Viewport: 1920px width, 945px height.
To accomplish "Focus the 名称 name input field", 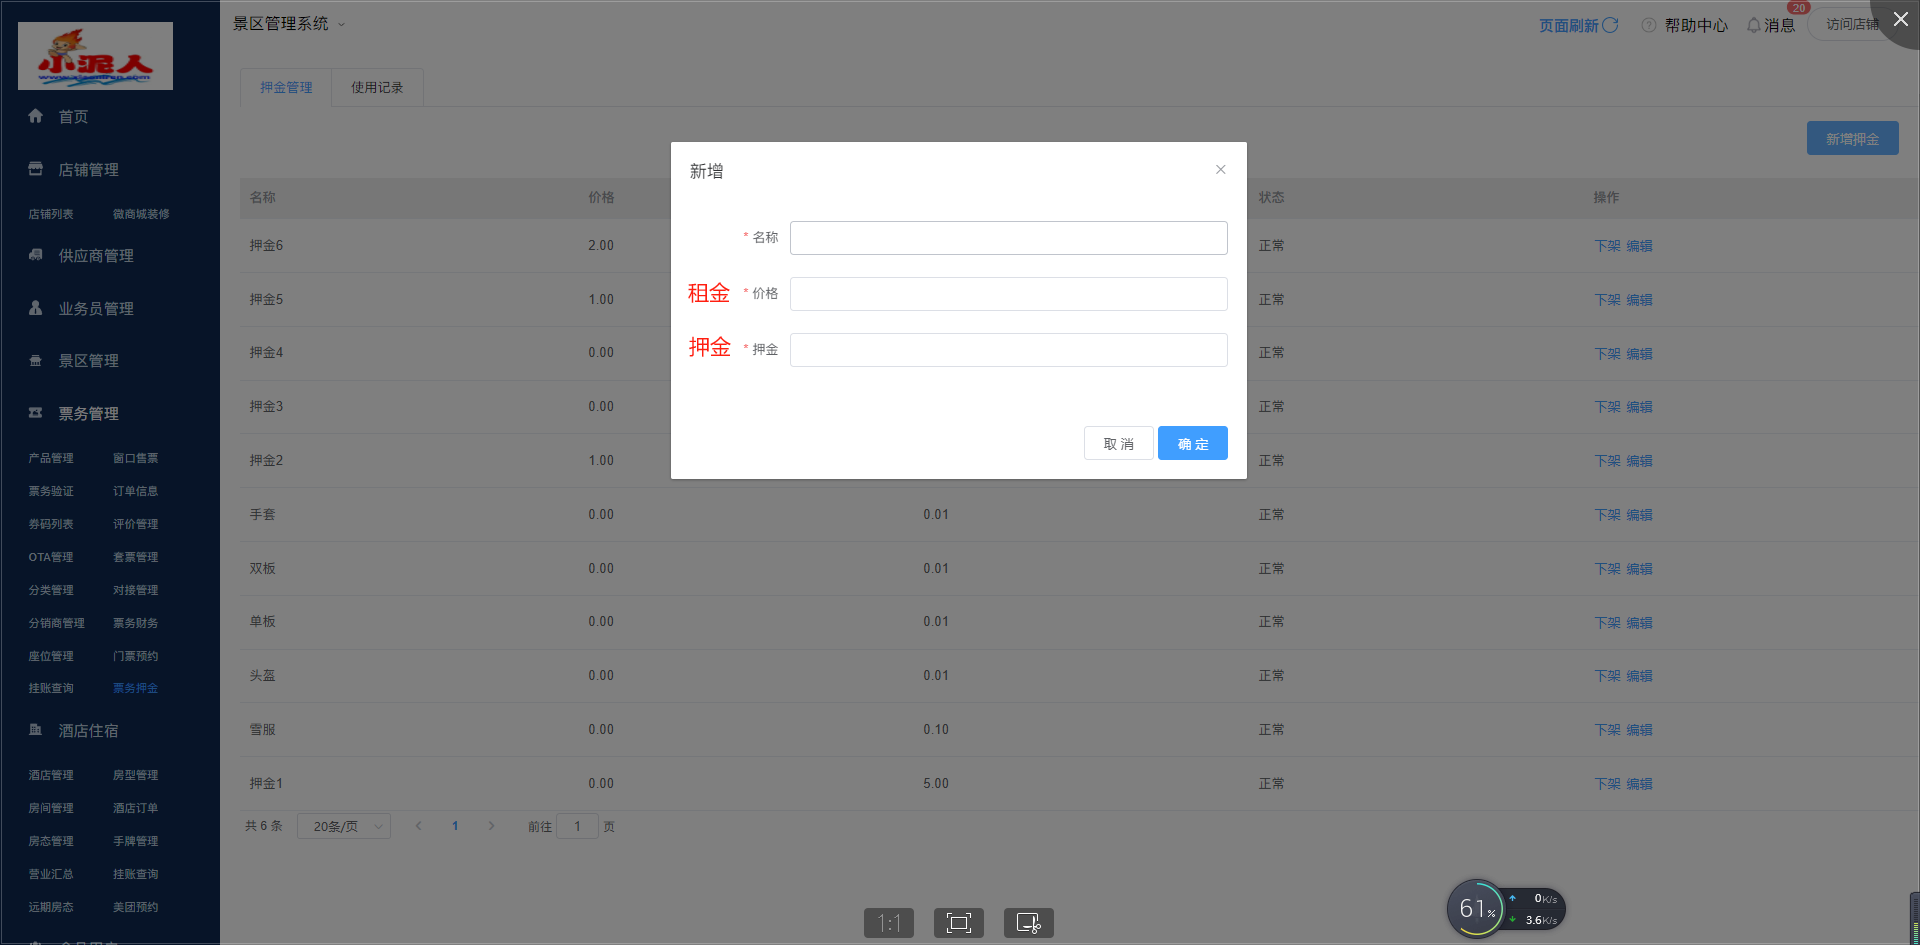I will [1008, 238].
